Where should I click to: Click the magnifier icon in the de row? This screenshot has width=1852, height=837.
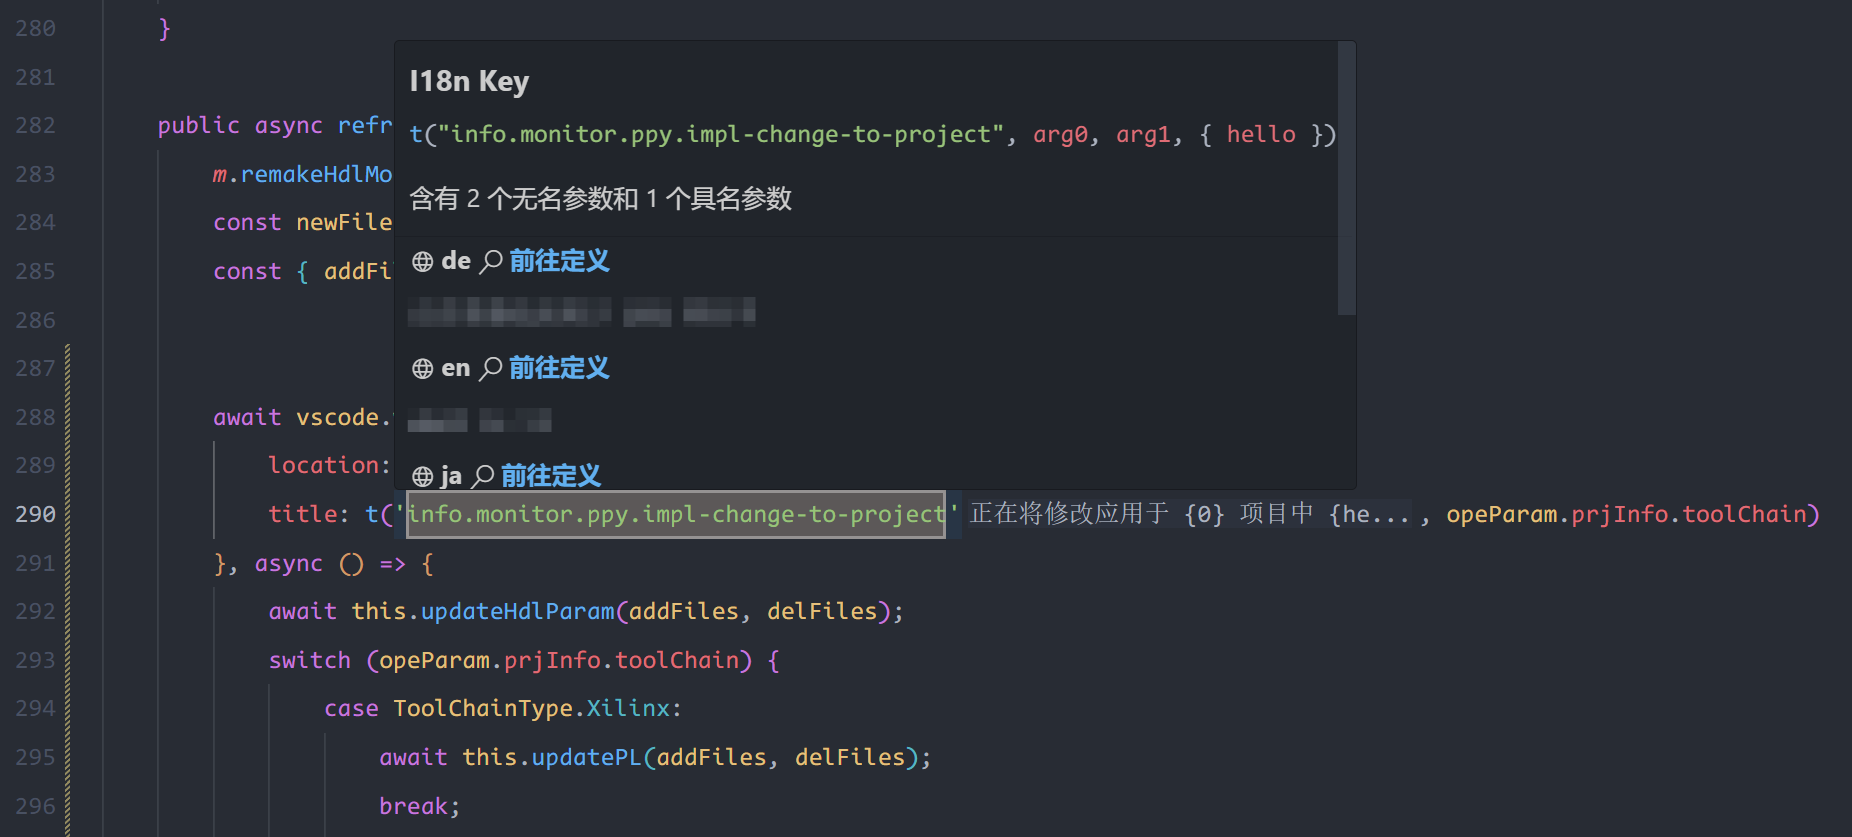(491, 262)
